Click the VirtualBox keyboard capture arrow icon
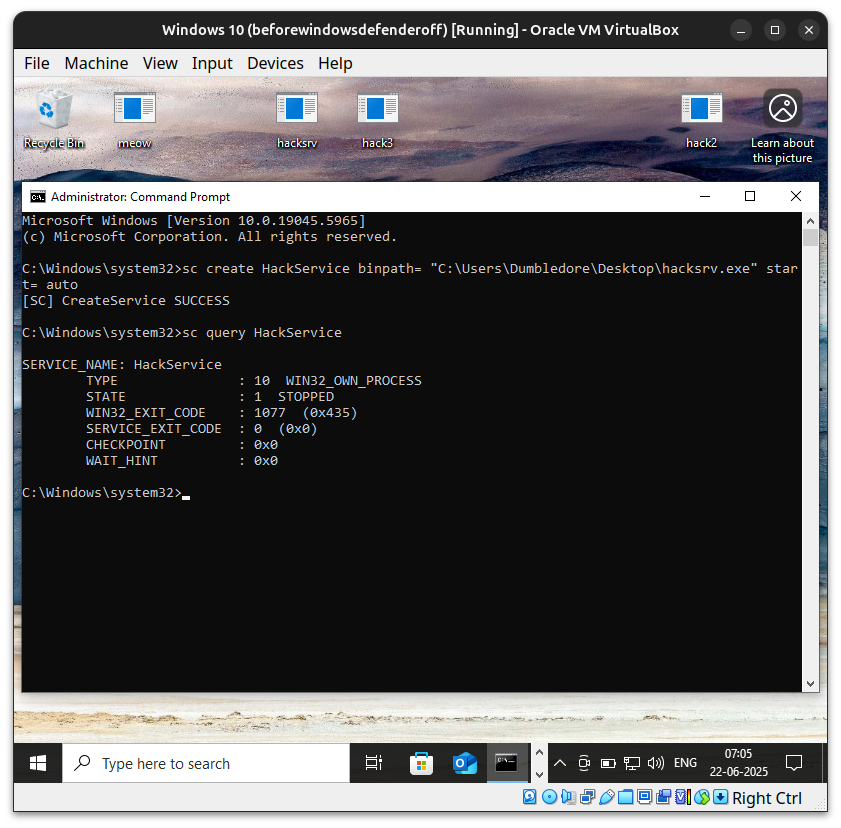This screenshot has height=828, width=841. [x=721, y=797]
